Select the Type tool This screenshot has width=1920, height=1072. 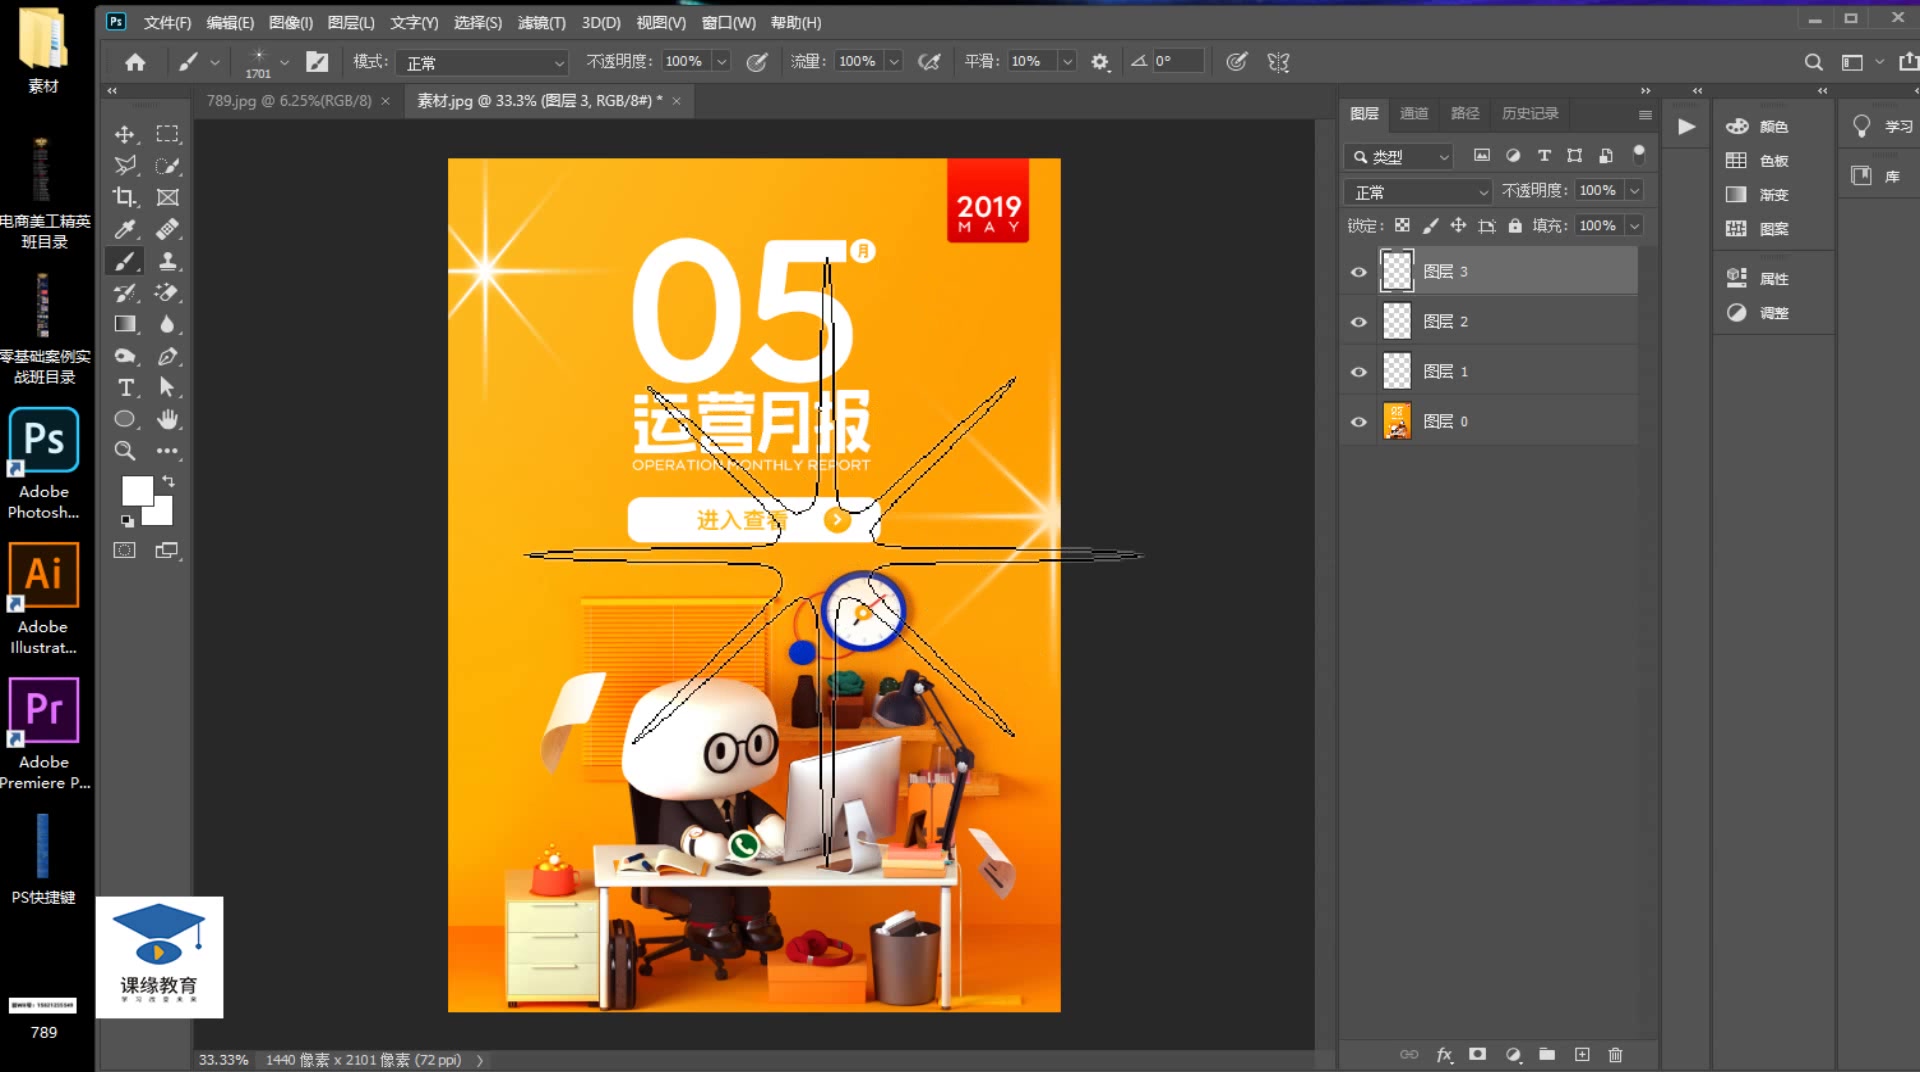[x=125, y=387]
